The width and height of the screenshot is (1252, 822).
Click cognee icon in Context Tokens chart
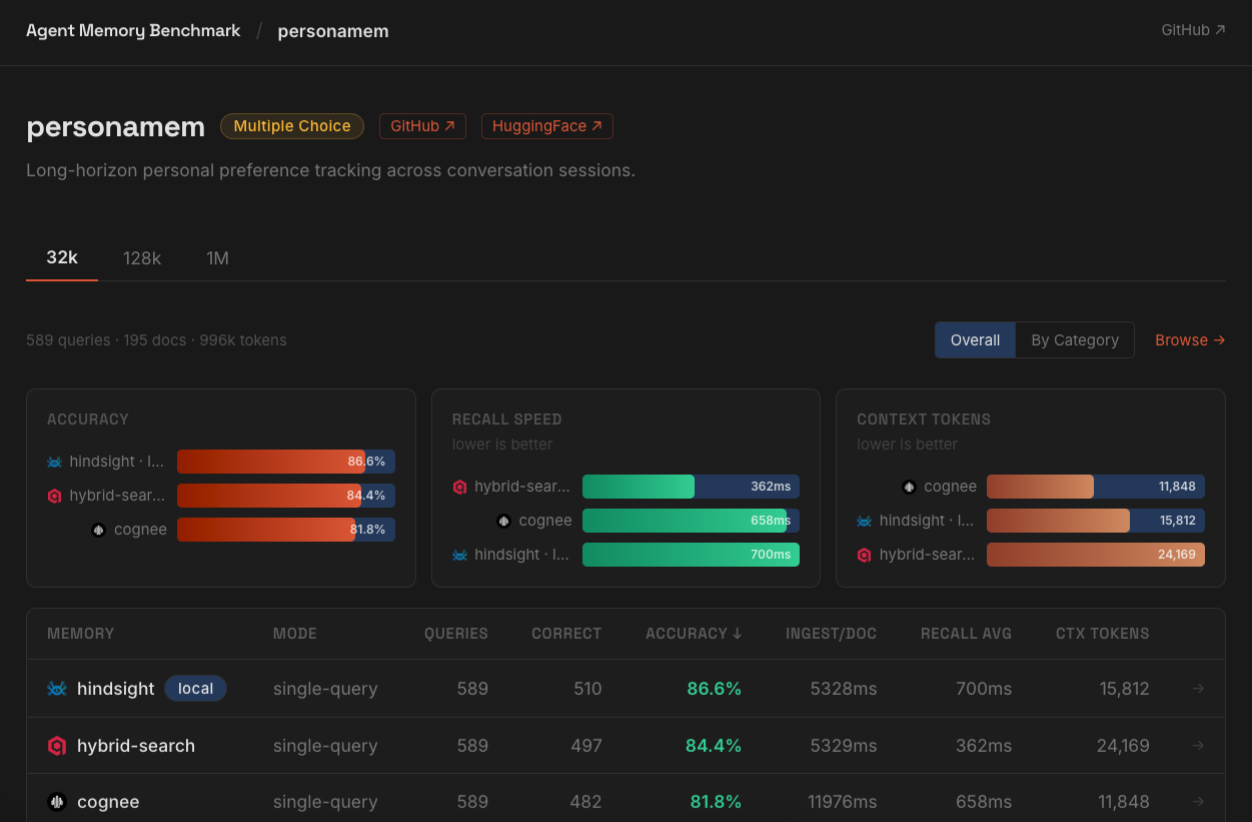(909, 487)
